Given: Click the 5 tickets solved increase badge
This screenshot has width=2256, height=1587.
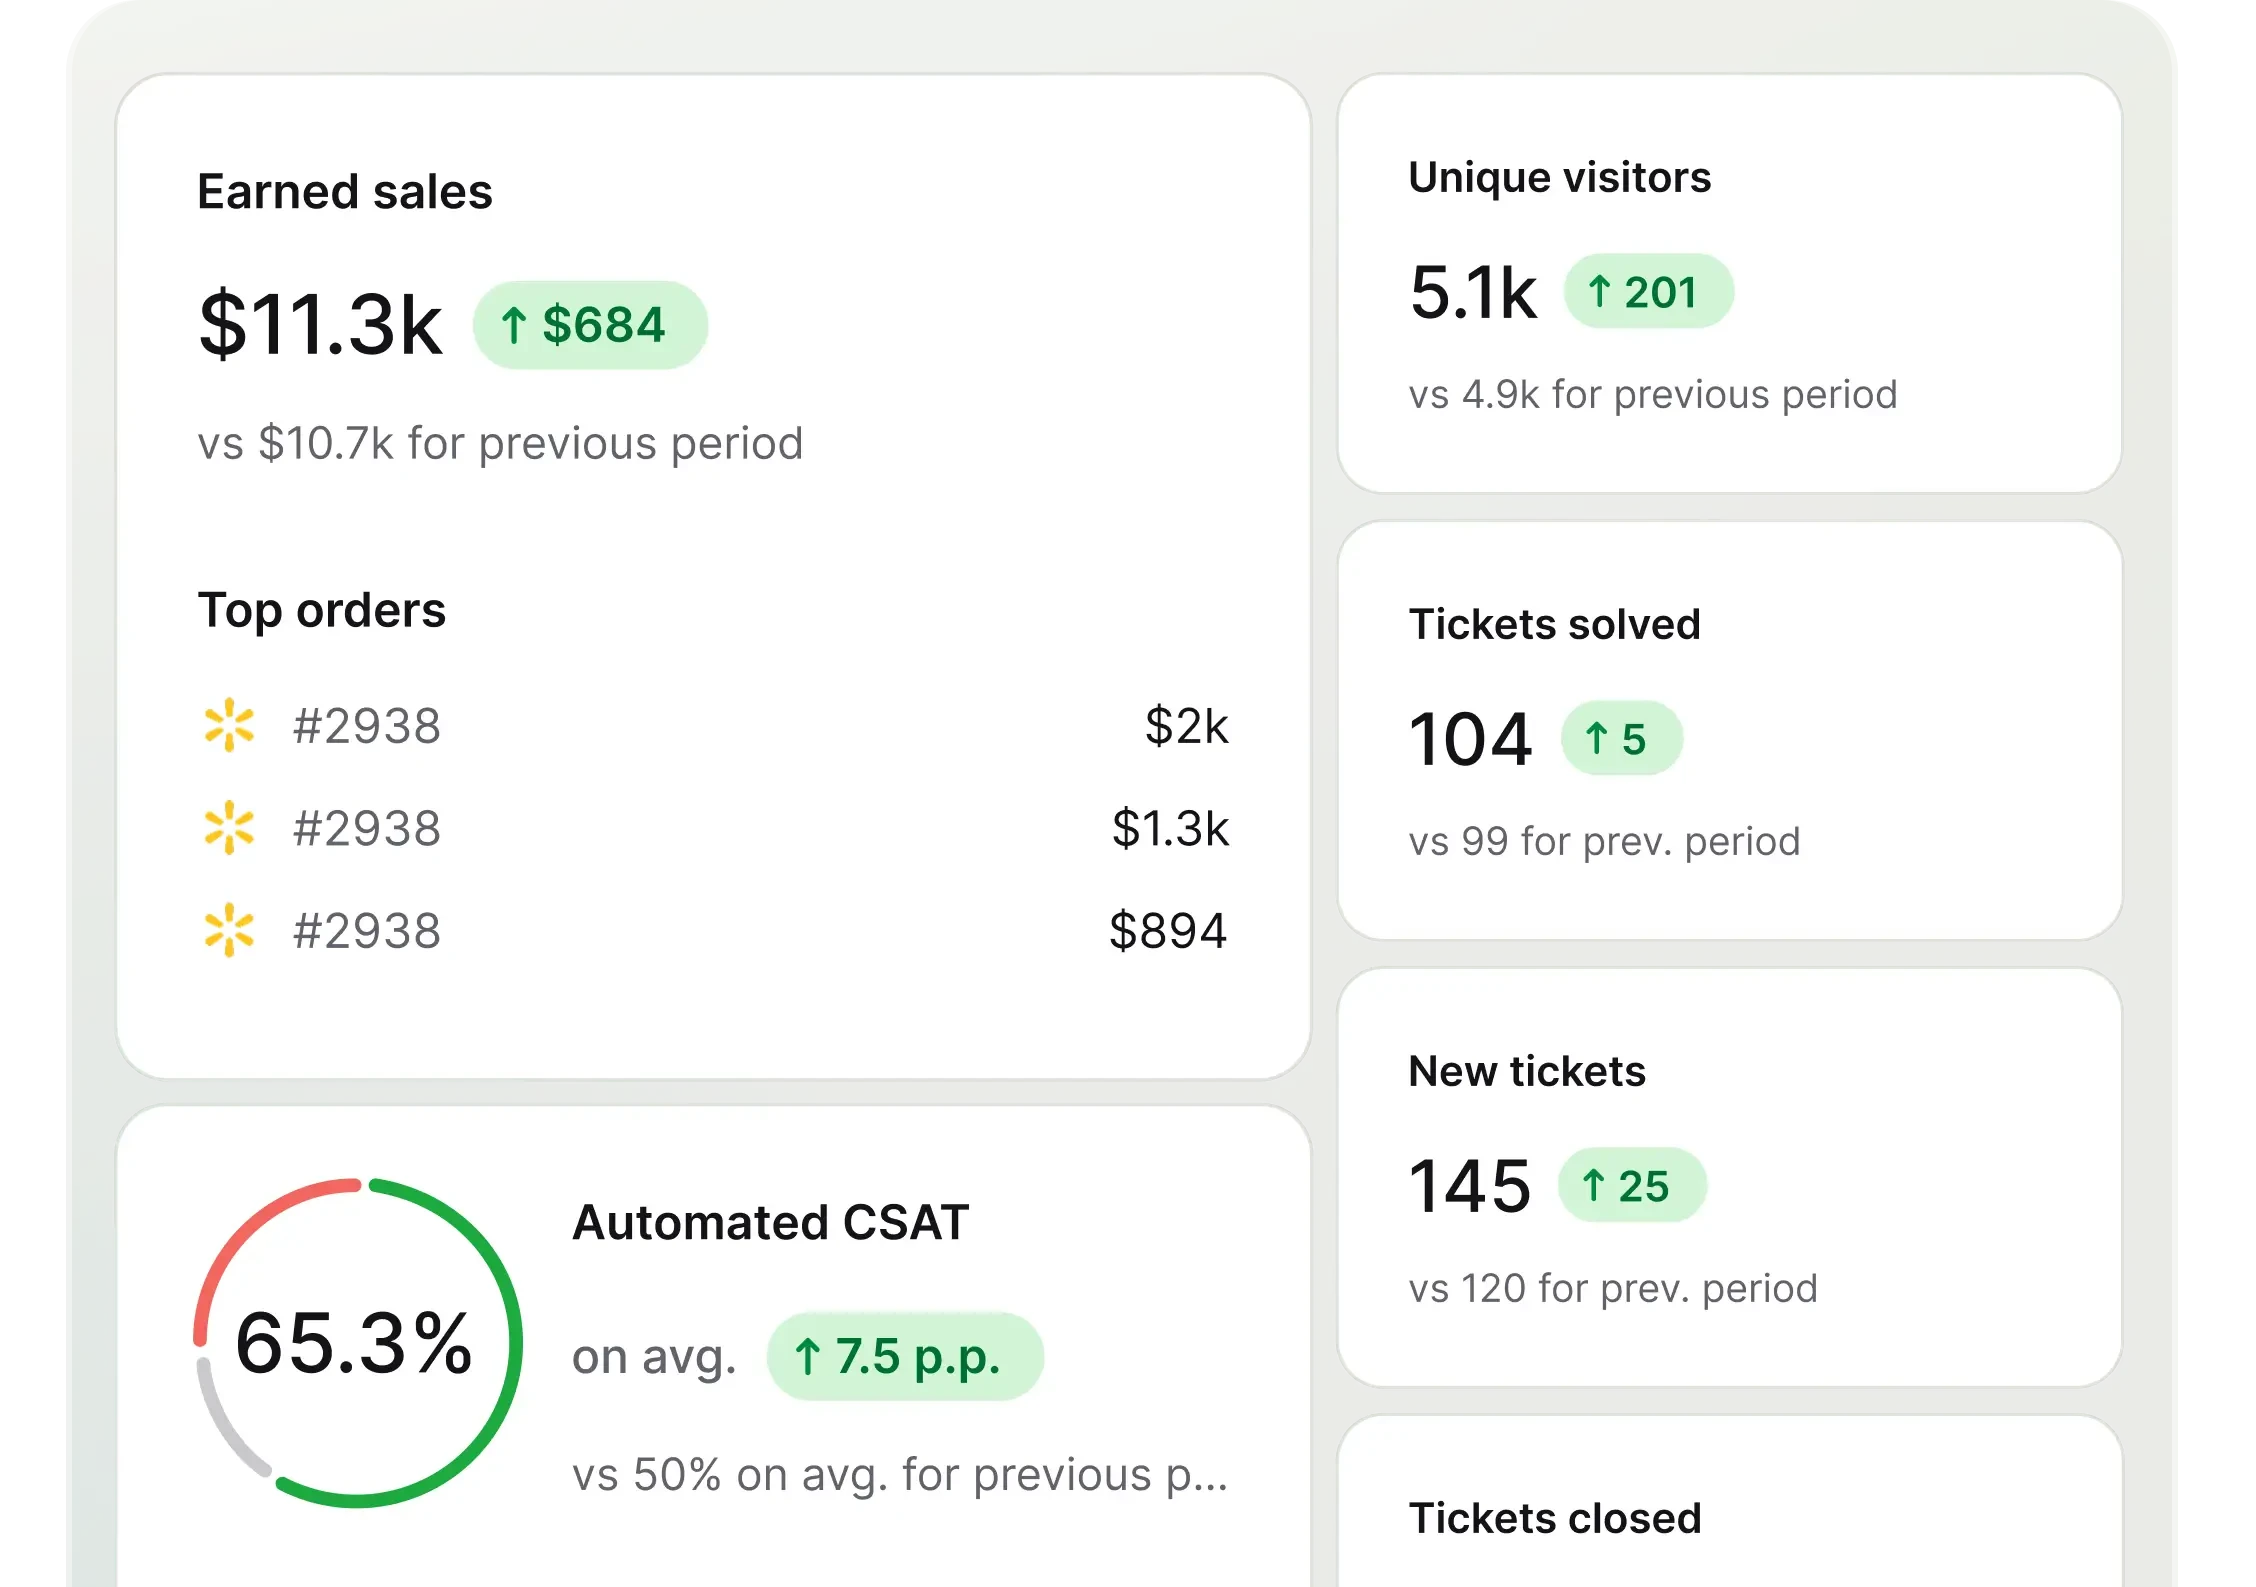Looking at the screenshot, I should (1621, 739).
